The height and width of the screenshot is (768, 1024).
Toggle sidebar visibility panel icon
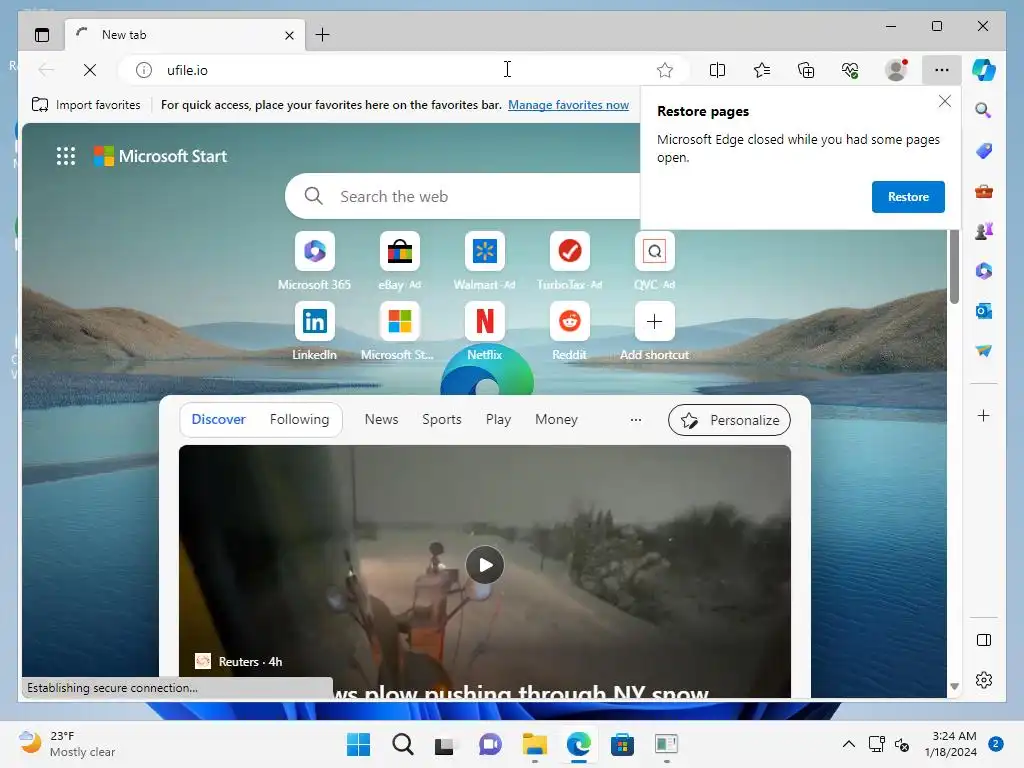coord(984,640)
